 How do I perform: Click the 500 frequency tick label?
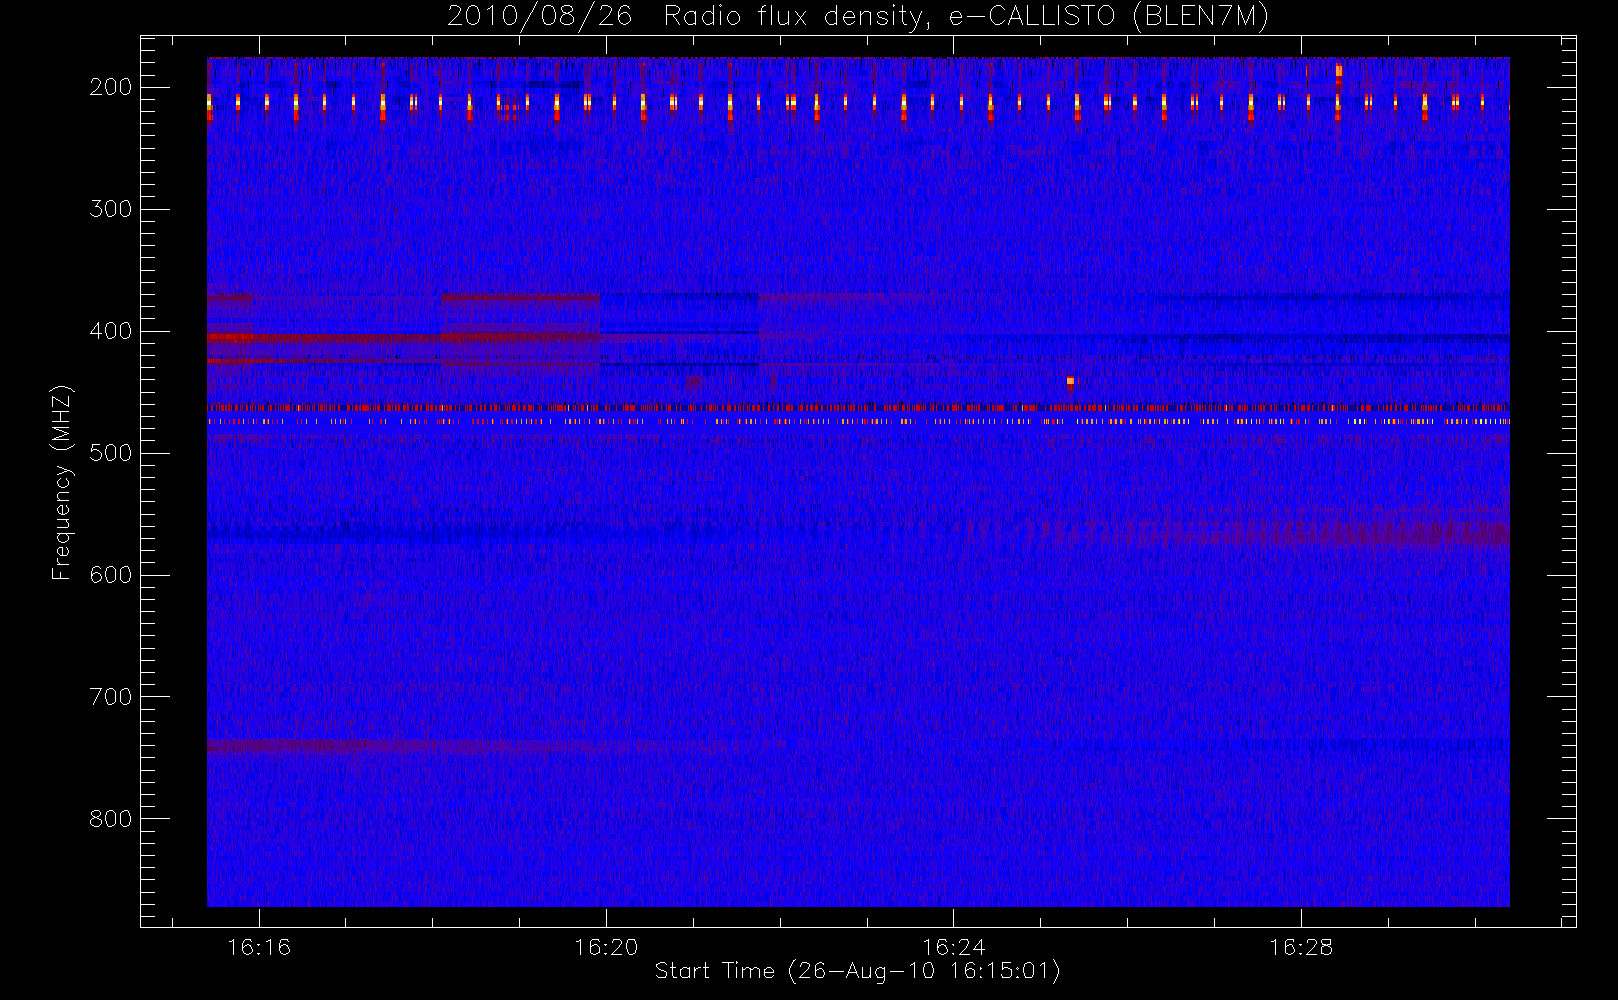(111, 453)
